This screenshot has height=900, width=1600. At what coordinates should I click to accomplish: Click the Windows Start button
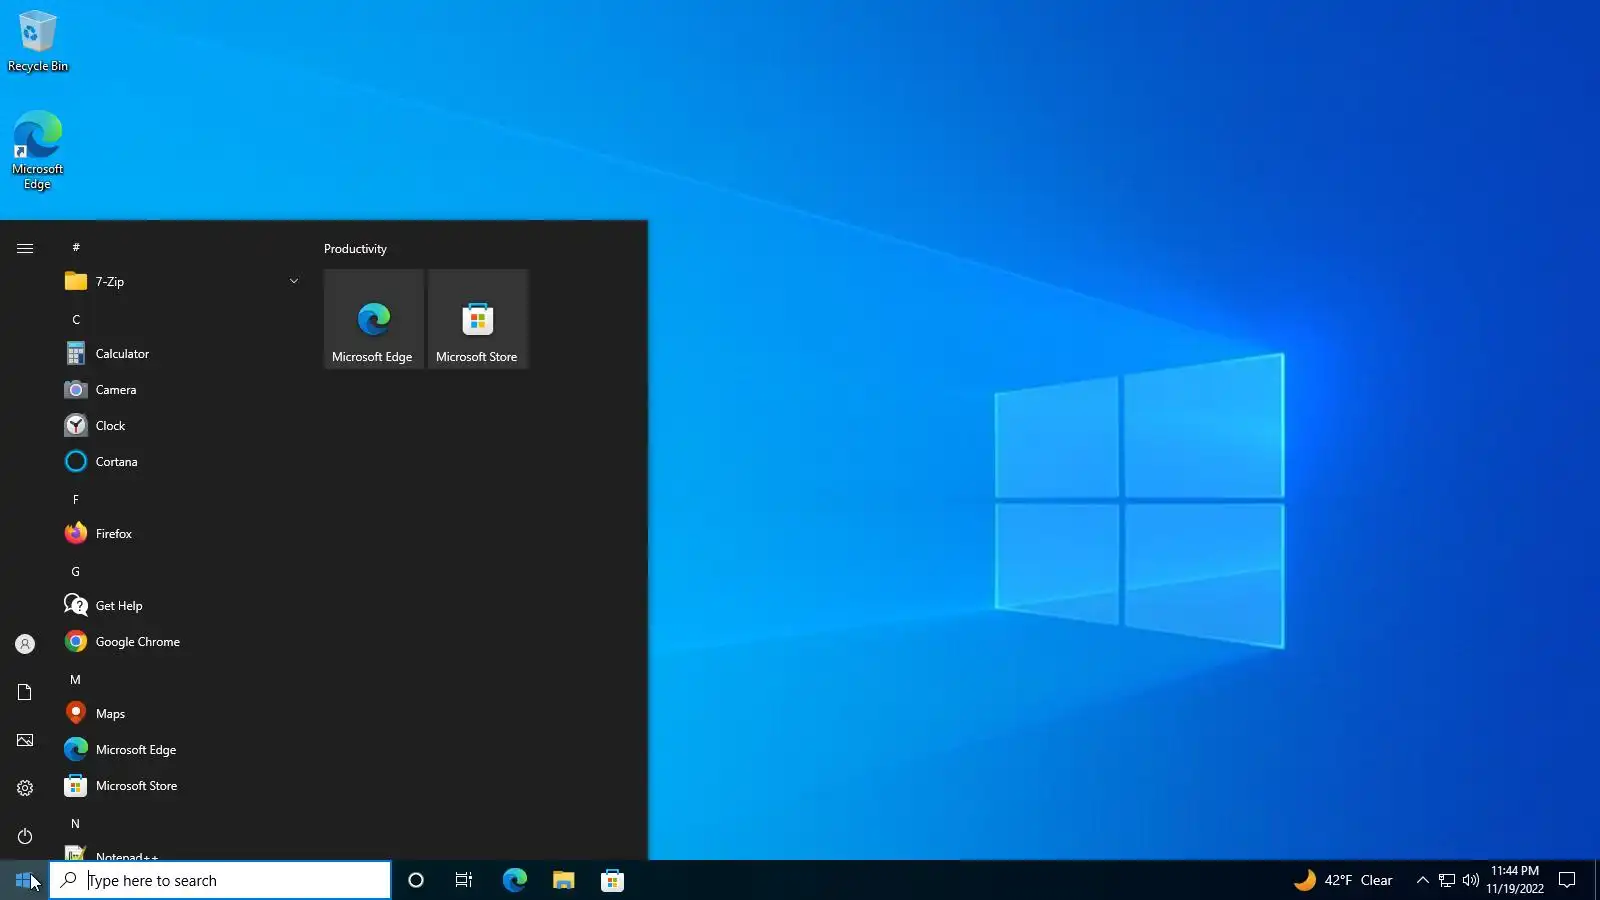[24, 880]
